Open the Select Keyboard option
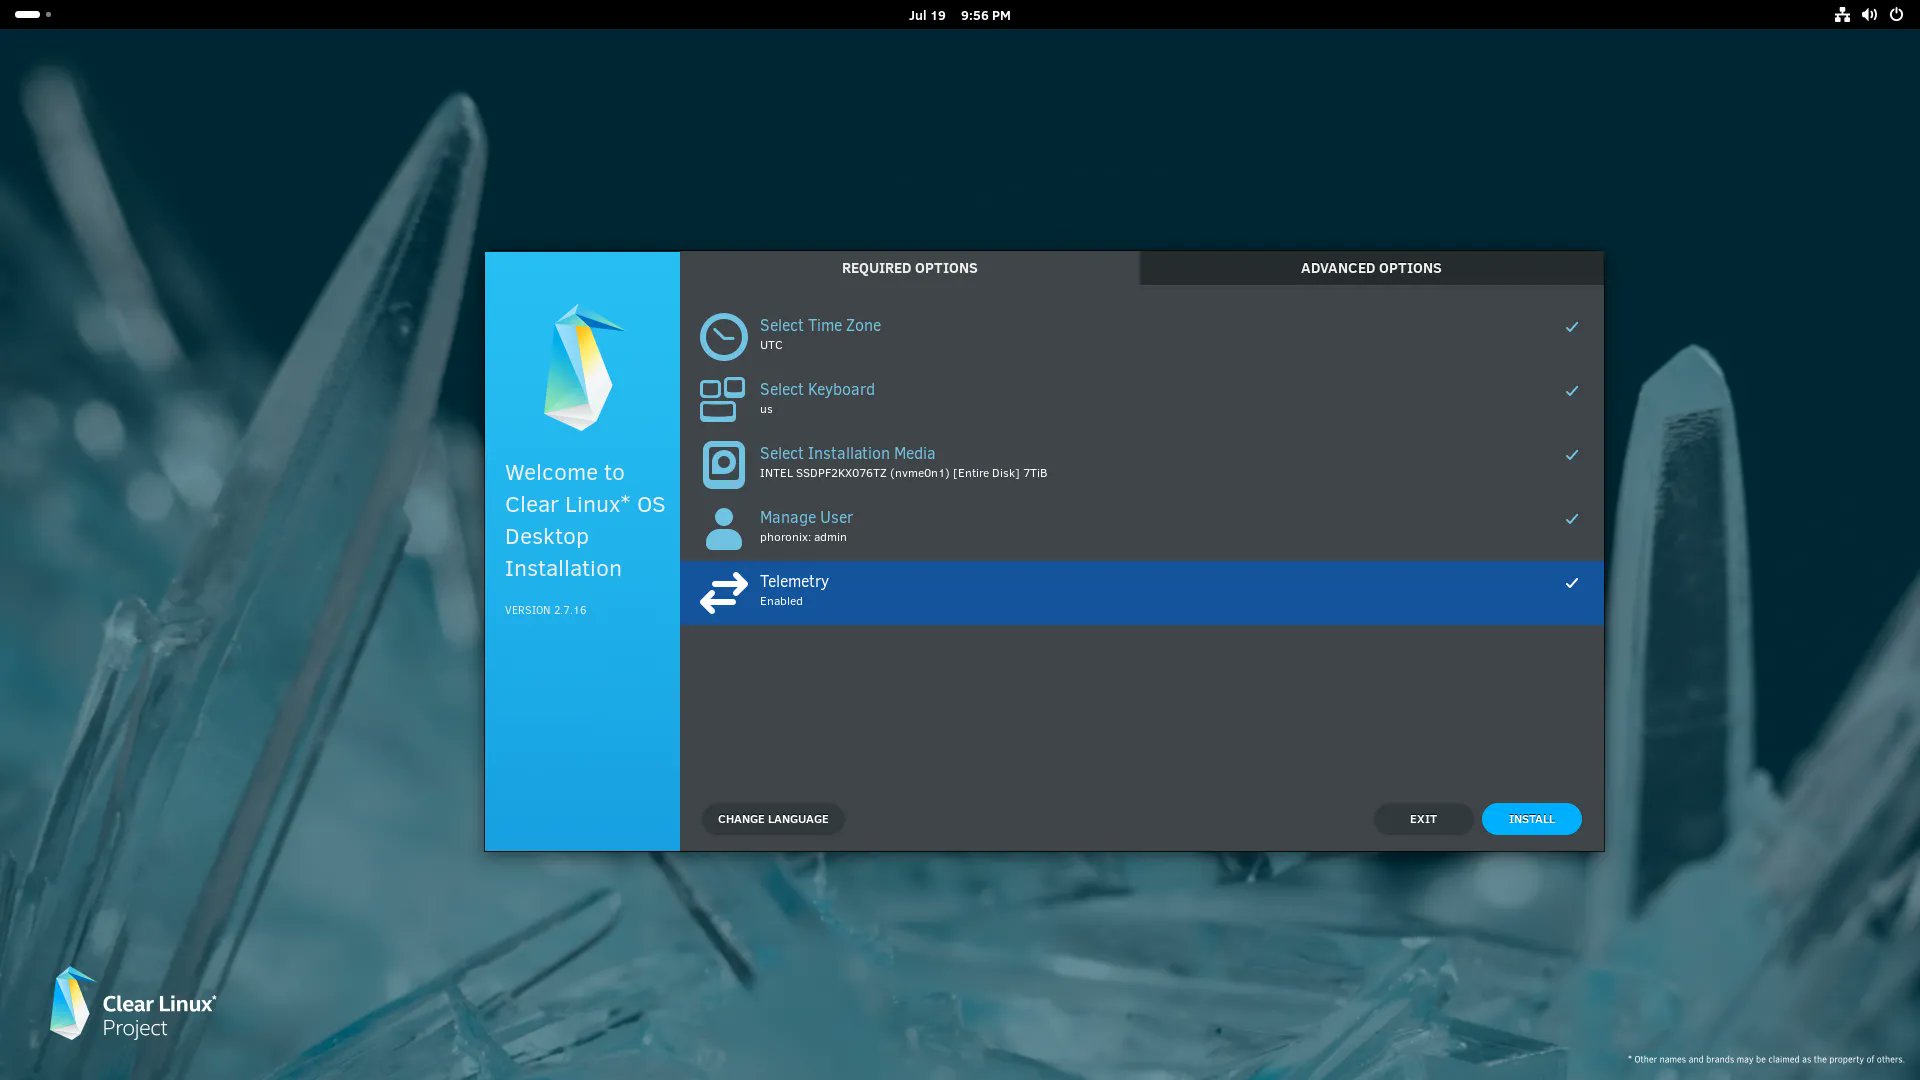Image resolution: width=1920 pixels, height=1080 pixels. pyautogui.click(x=817, y=390)
